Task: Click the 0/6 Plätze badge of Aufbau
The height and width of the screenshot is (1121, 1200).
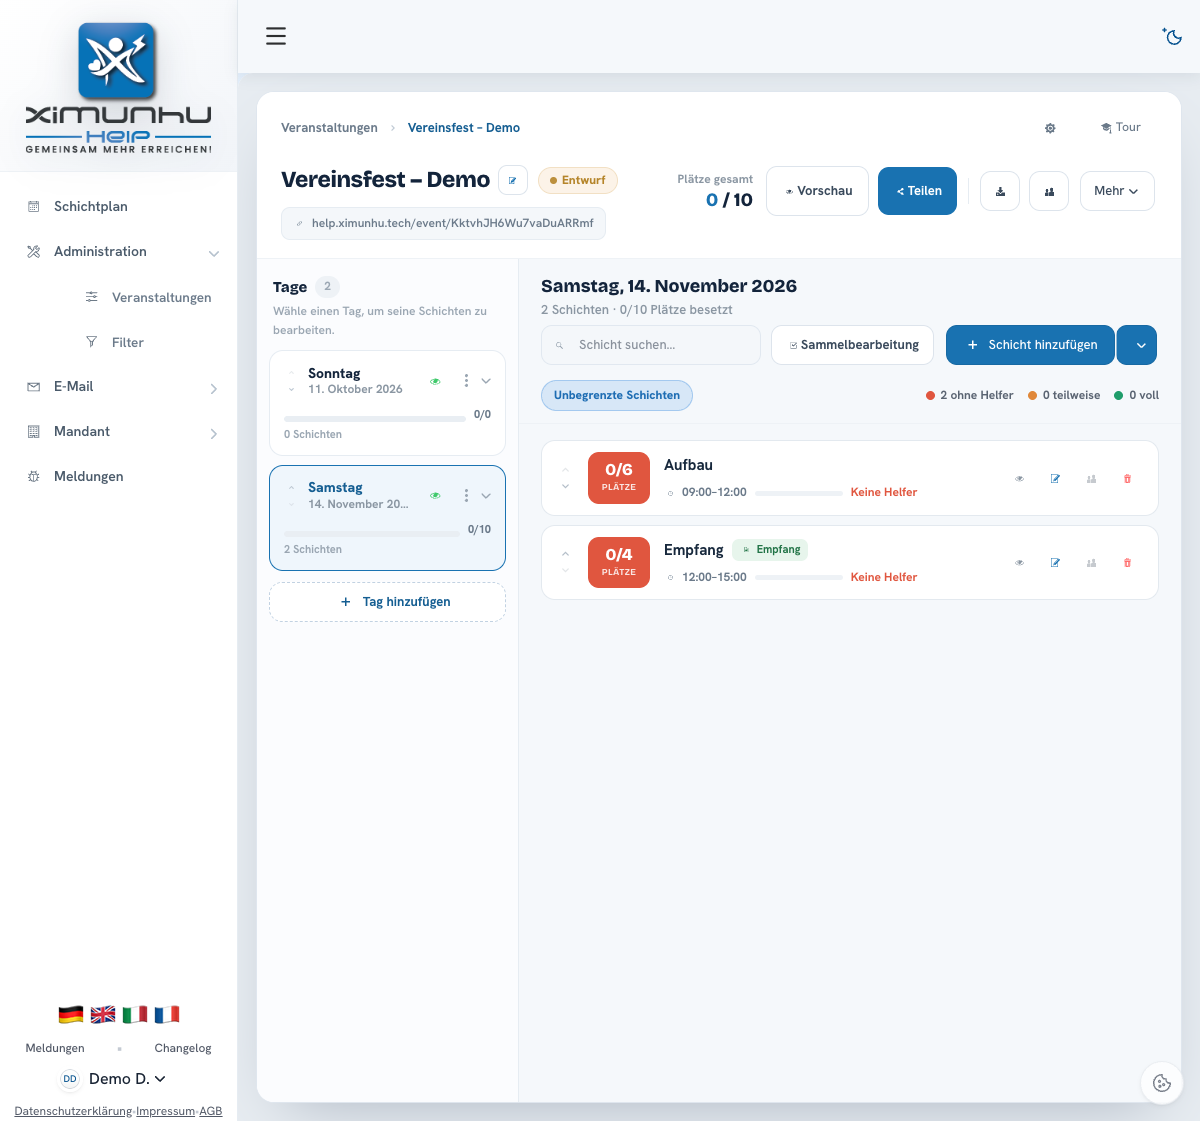Action: 619,476
